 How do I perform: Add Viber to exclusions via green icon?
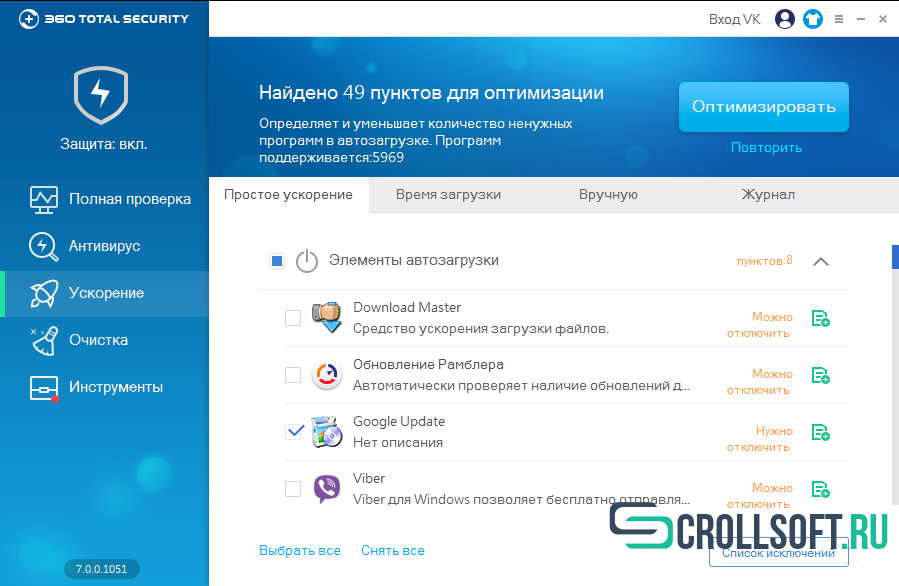click(x=821, y=489)
